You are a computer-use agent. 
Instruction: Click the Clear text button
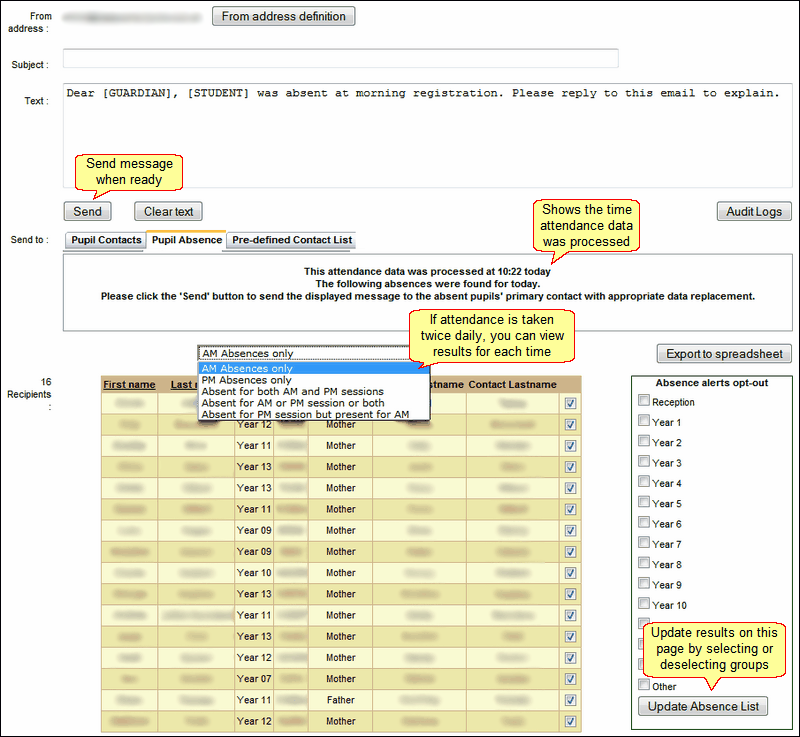pos(168,211)
